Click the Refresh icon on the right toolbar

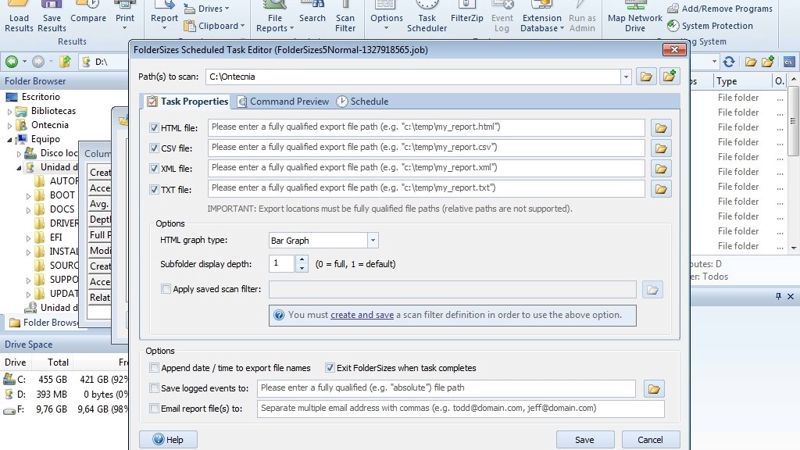pos(729,62)
